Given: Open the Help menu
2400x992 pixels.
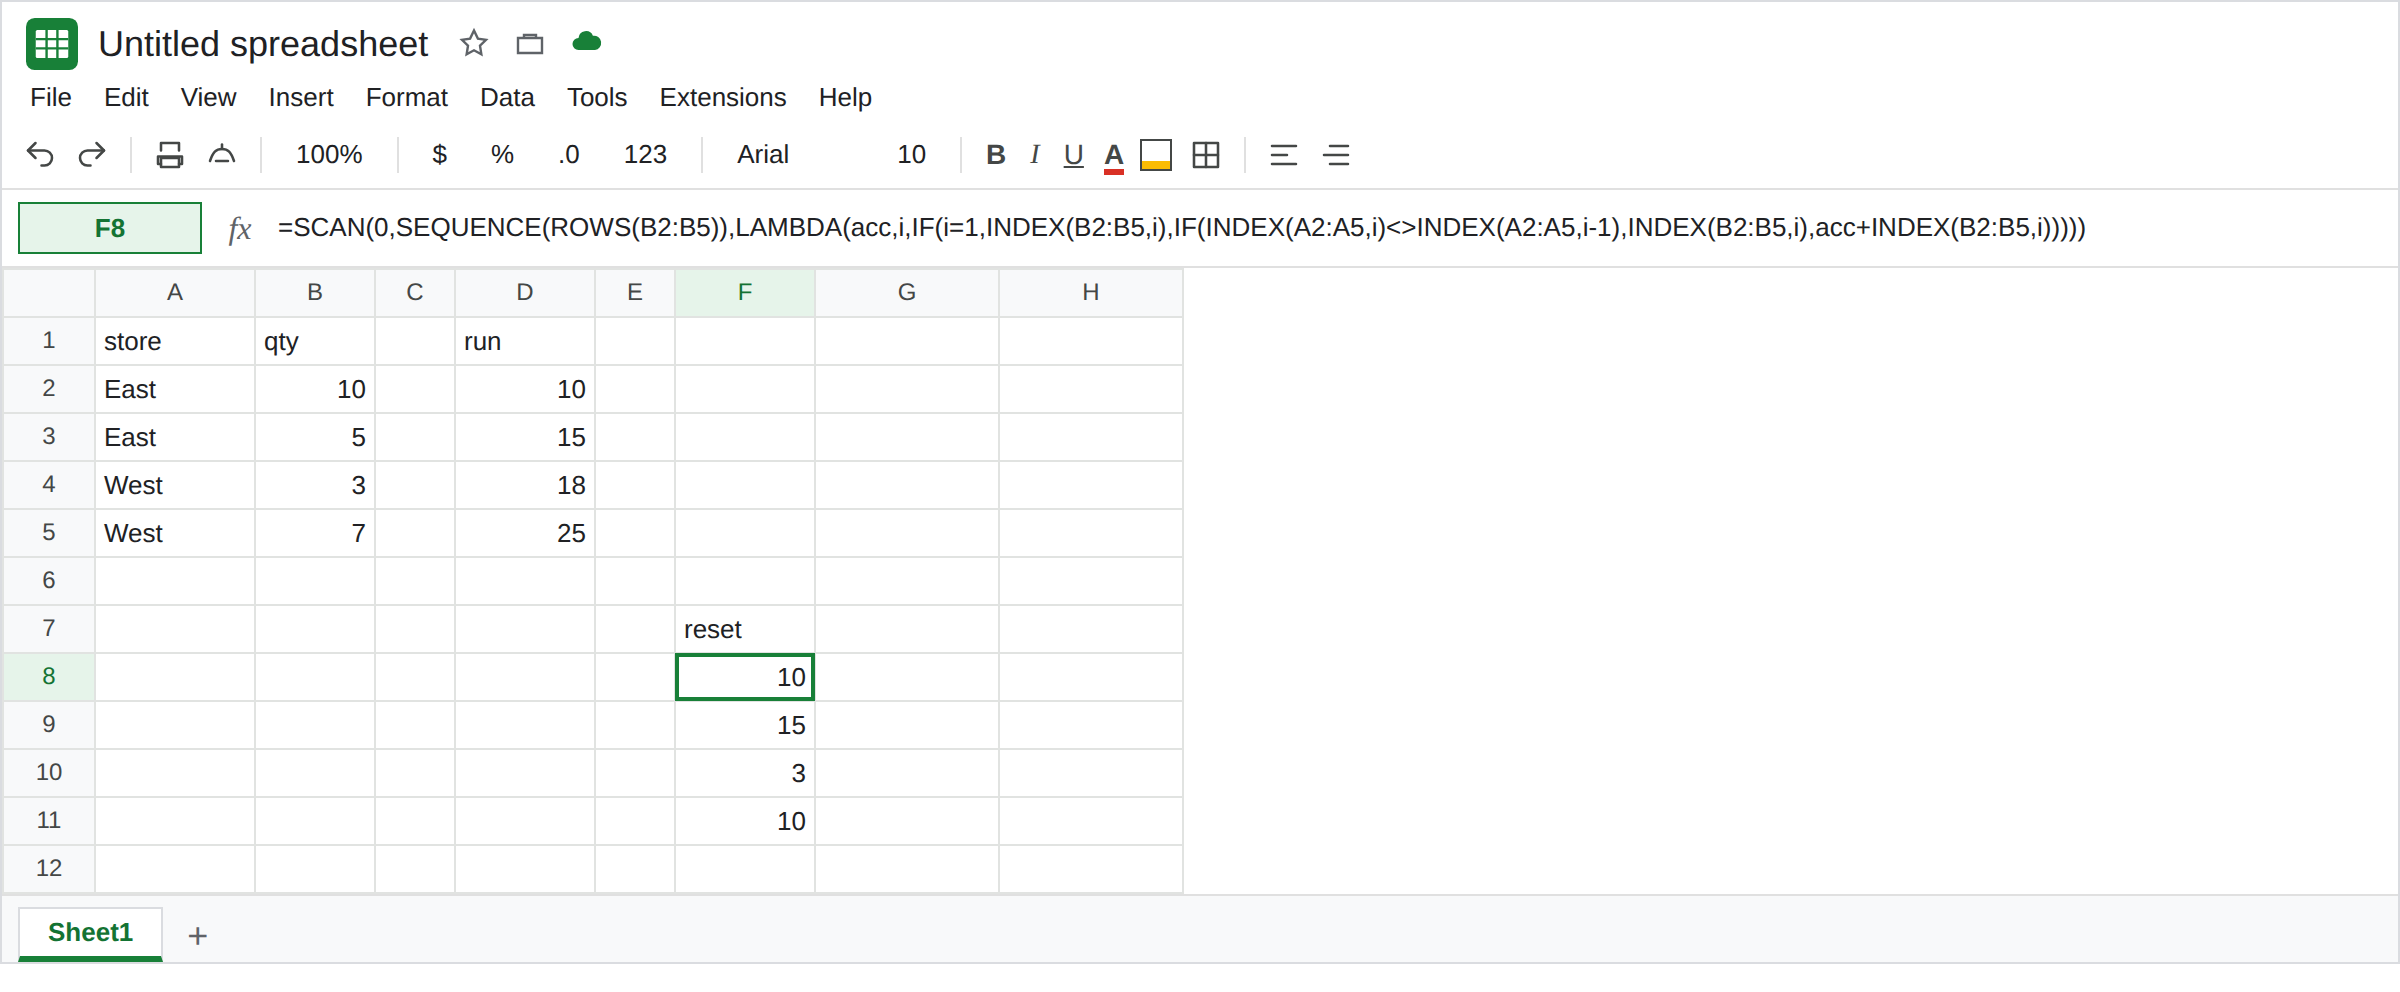Looking at the screenshot, I should pyautogui.click(x=845, y=97).
